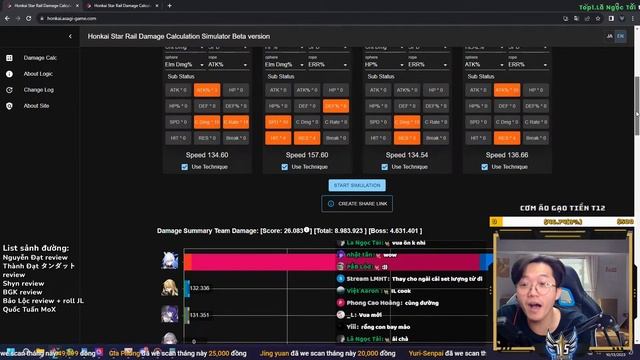The width and height of the screenshot is (640, 360).
Task: Switch the language to EN
Action: [x=620, y=36]
